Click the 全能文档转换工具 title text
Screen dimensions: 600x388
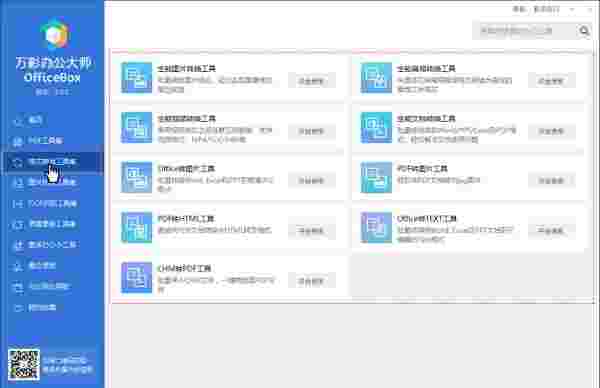[426, 119]
